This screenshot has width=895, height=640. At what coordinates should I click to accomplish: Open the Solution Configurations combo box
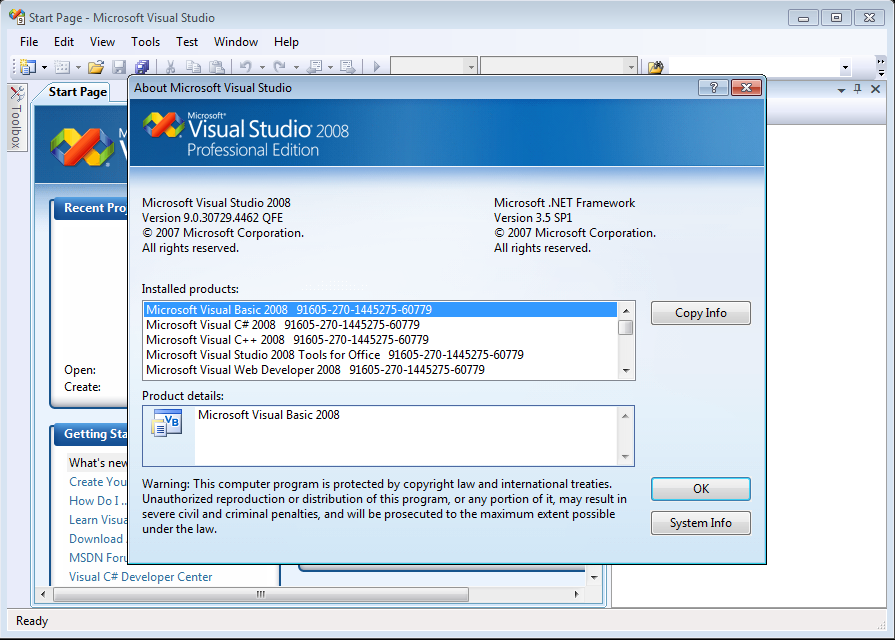pyautogui.click(x=434, y=67)
